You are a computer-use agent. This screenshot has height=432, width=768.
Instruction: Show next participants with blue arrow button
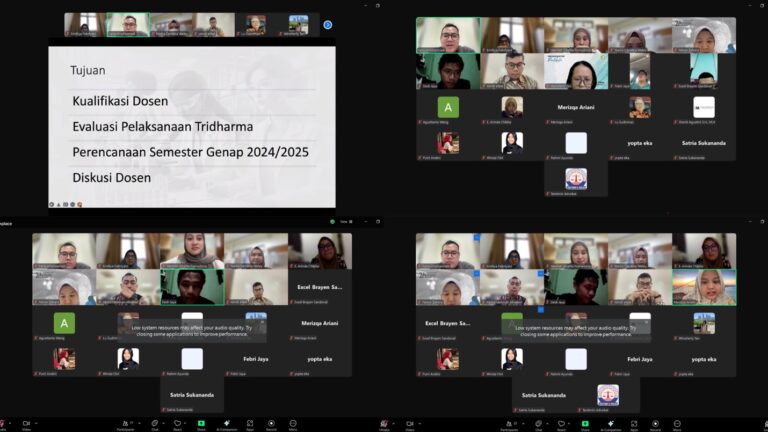(328, 24)
